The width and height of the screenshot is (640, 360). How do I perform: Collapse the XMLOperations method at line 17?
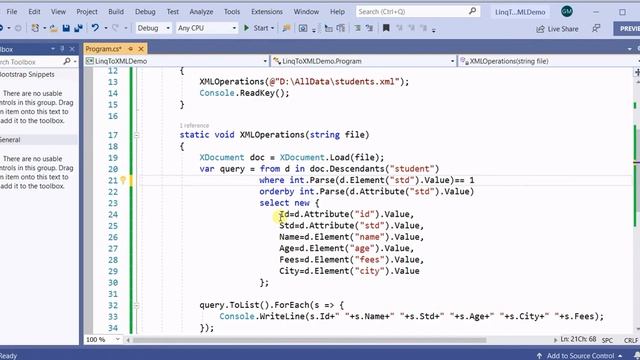137,135
